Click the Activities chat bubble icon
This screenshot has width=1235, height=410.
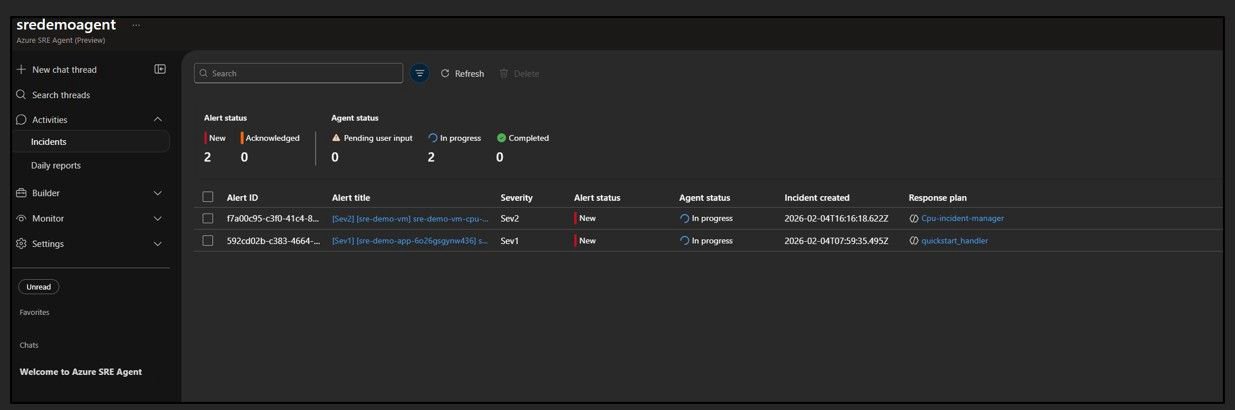21,120
